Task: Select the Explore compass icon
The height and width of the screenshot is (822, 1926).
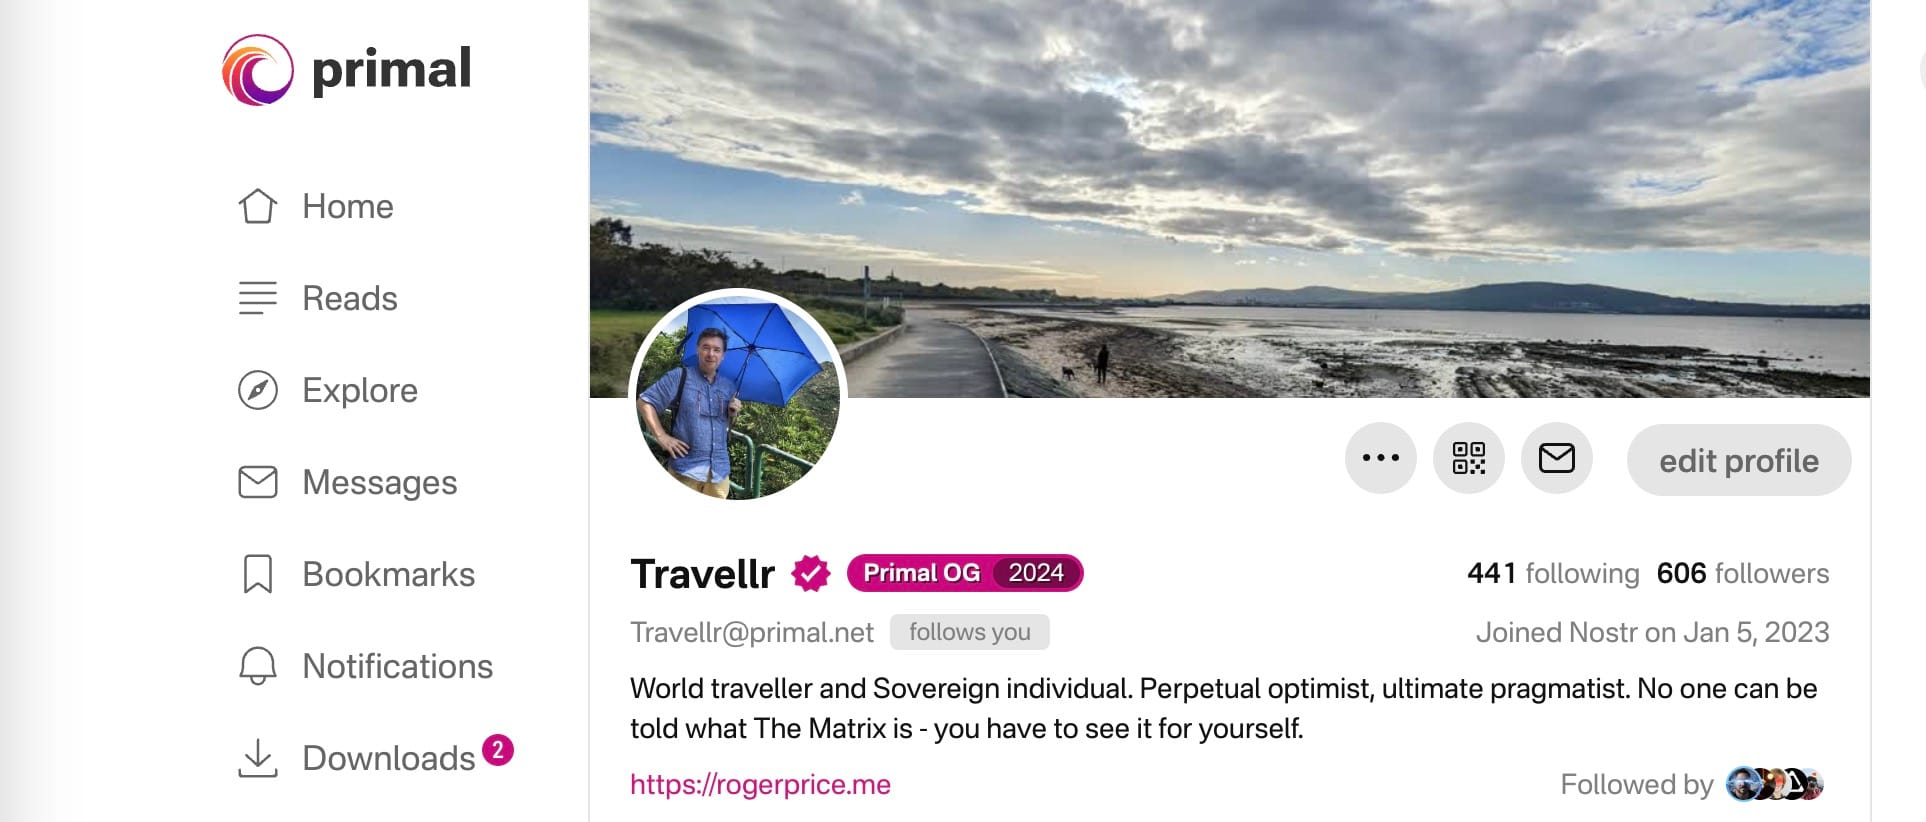Action: (x=258, y=390)
